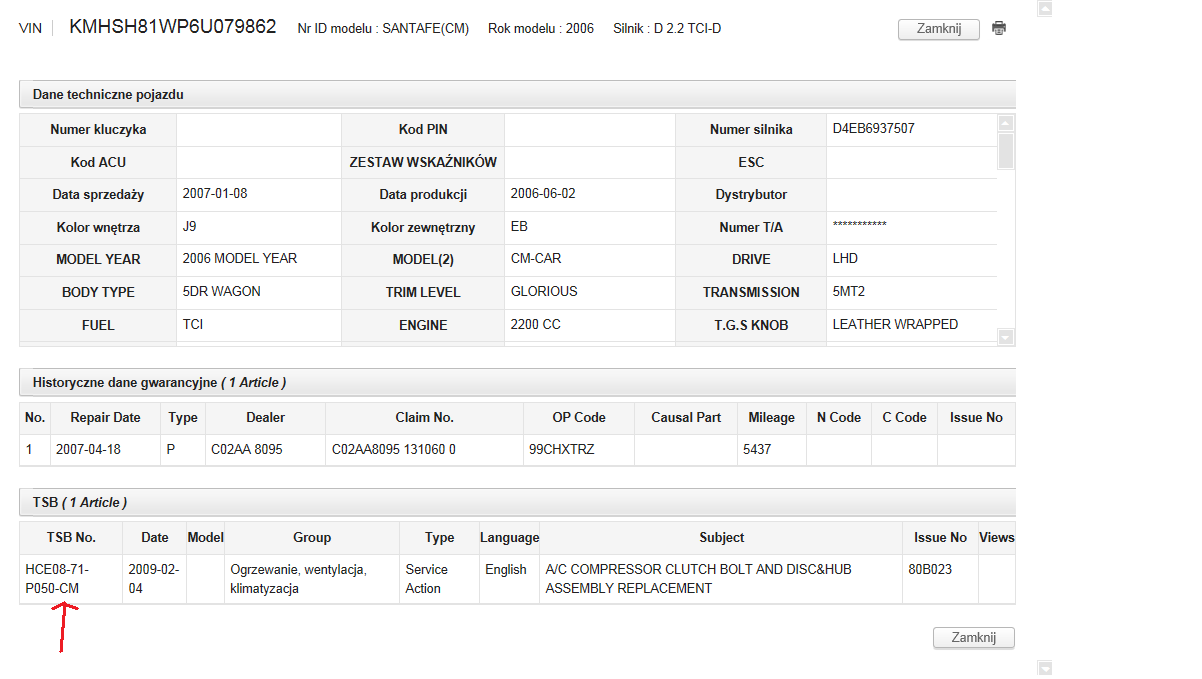Click the 5MT2 transmission value
Screen dimensions: 1202x679
[x=849, y=291]
